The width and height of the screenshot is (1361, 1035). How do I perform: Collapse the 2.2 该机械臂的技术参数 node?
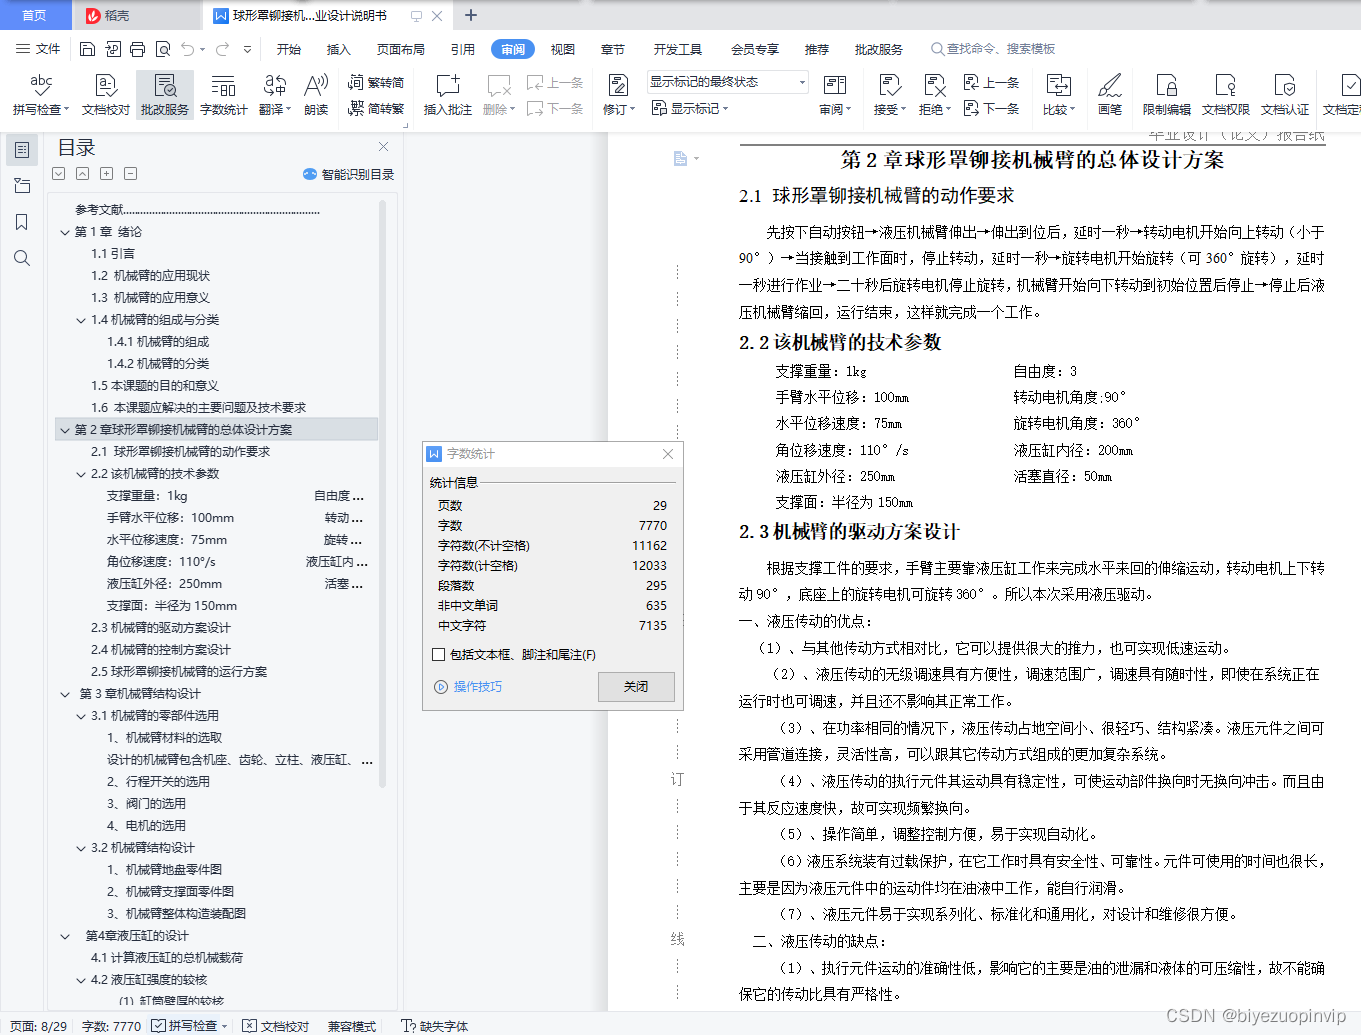[81, 474]
